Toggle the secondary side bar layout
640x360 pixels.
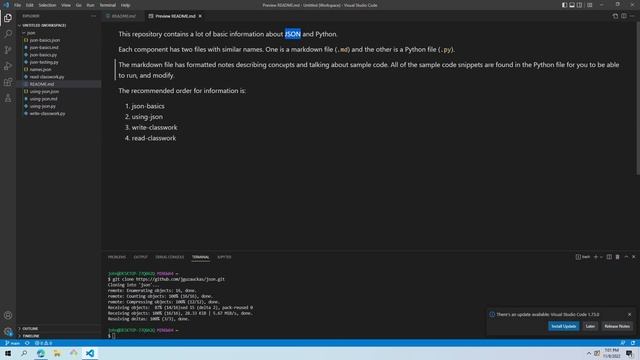coord(580,5)
